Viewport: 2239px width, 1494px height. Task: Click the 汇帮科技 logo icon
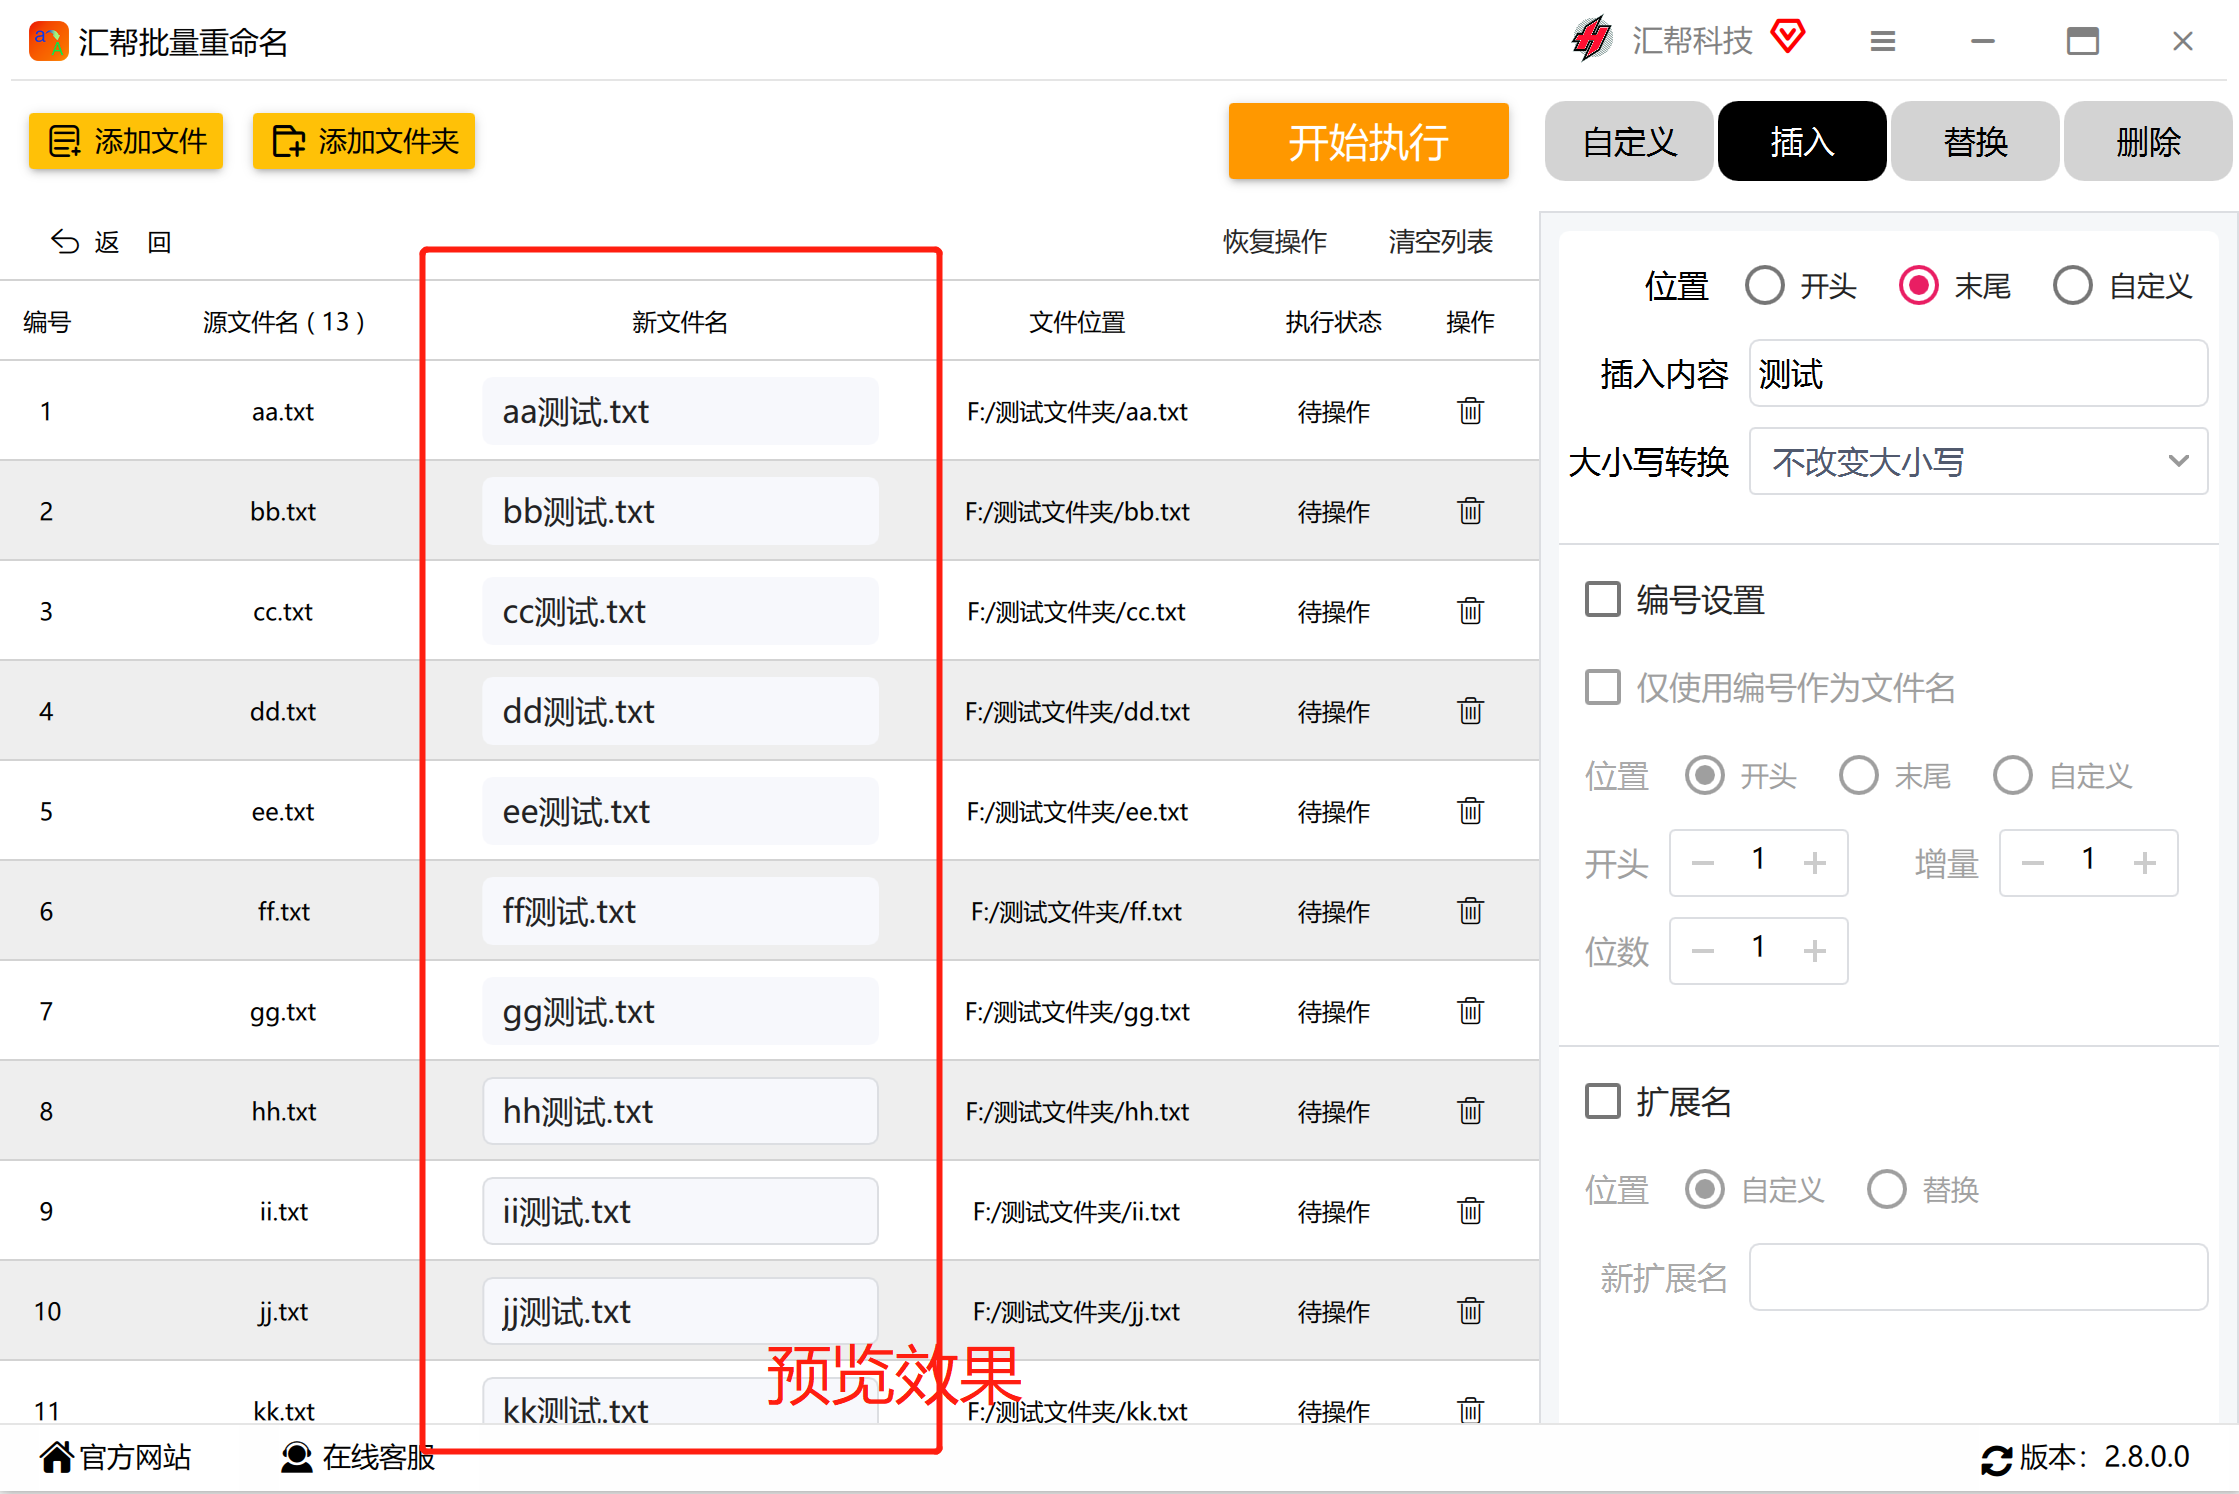(1592, 39)
